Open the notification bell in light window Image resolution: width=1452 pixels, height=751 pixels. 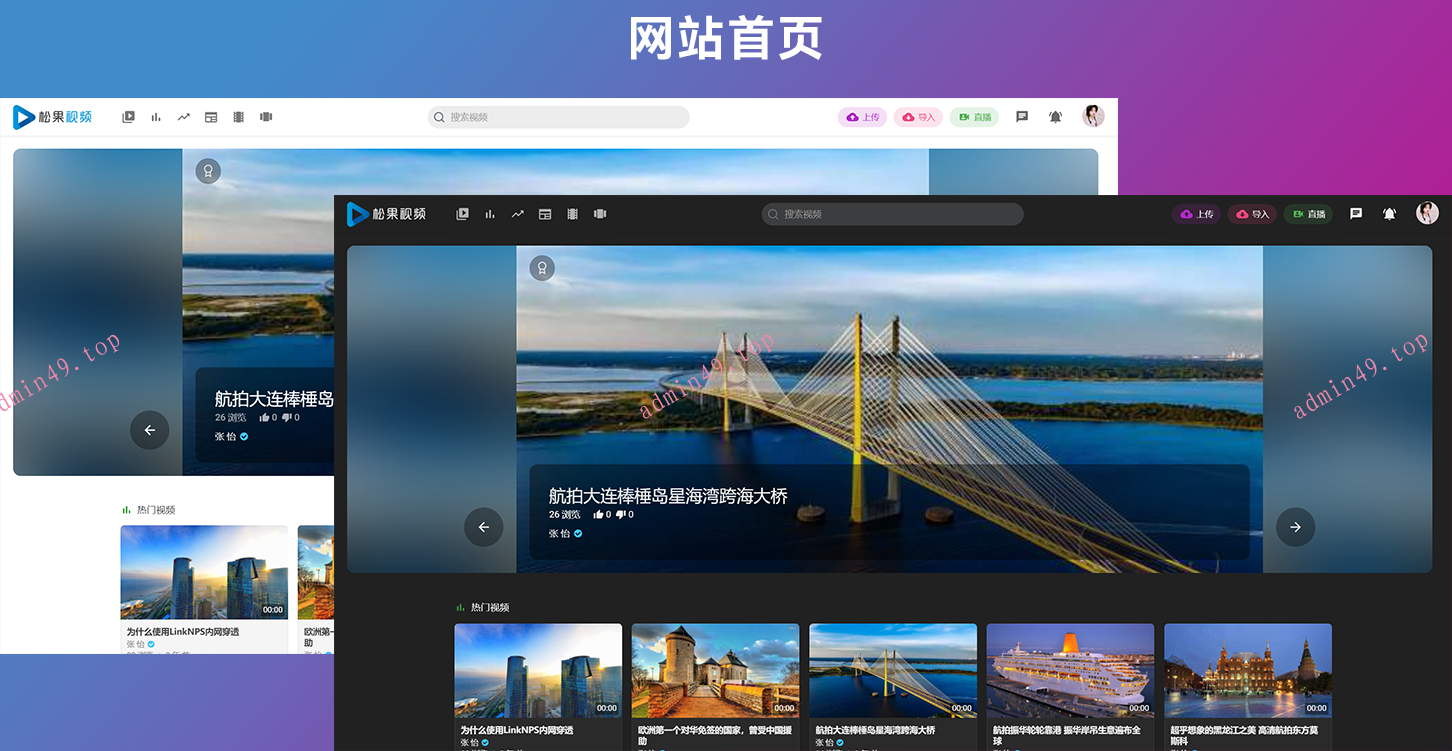pos(1055,117)
